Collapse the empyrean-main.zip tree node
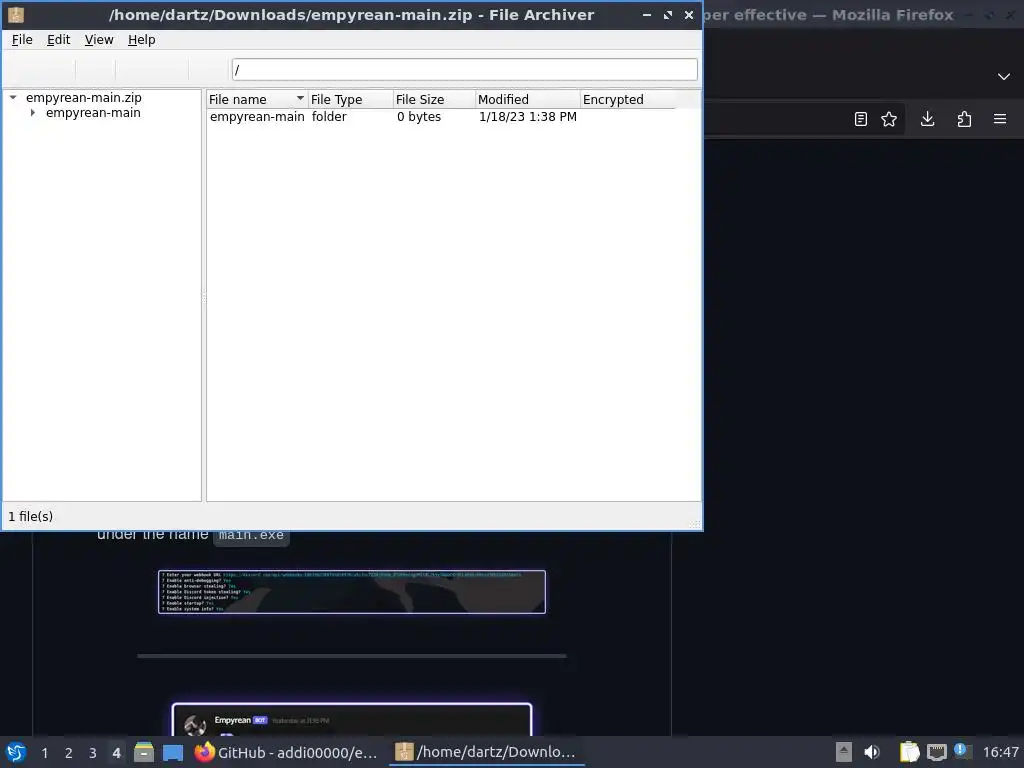 point(13,97)
